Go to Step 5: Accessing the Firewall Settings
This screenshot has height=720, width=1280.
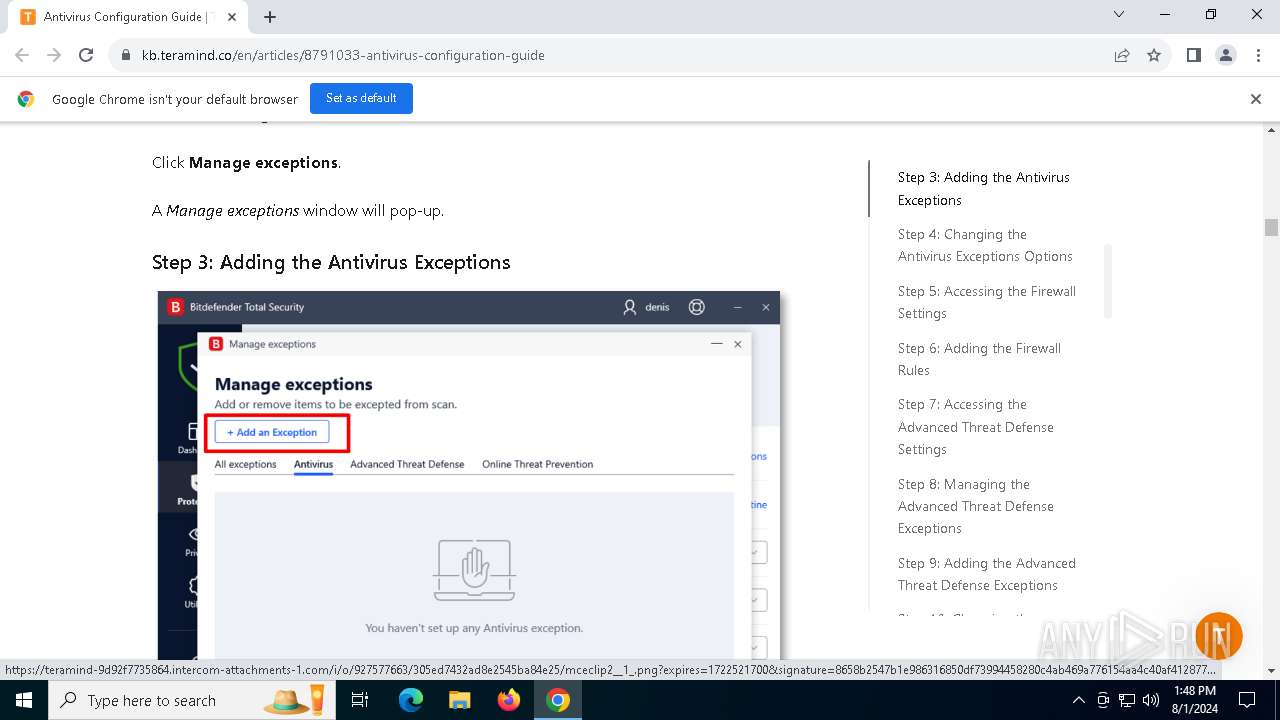point(987,302)
